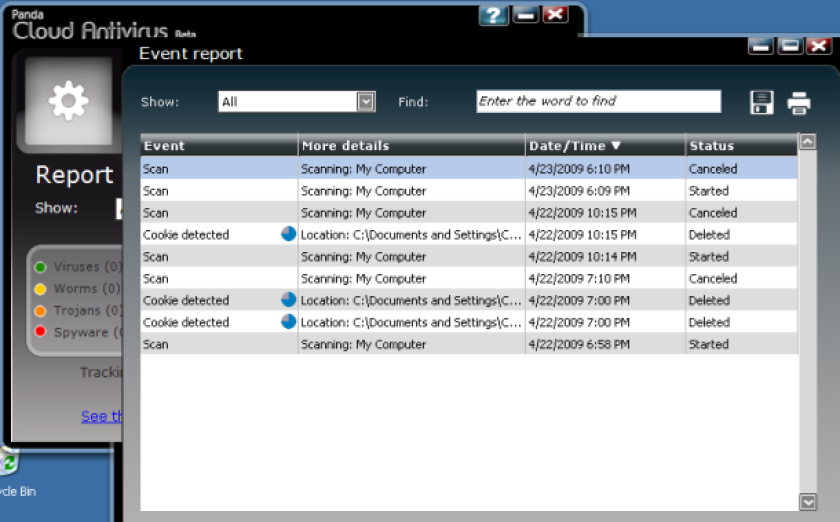Select the 4/22/2009 6:58 PM Started row

click(x=469, y=344)
